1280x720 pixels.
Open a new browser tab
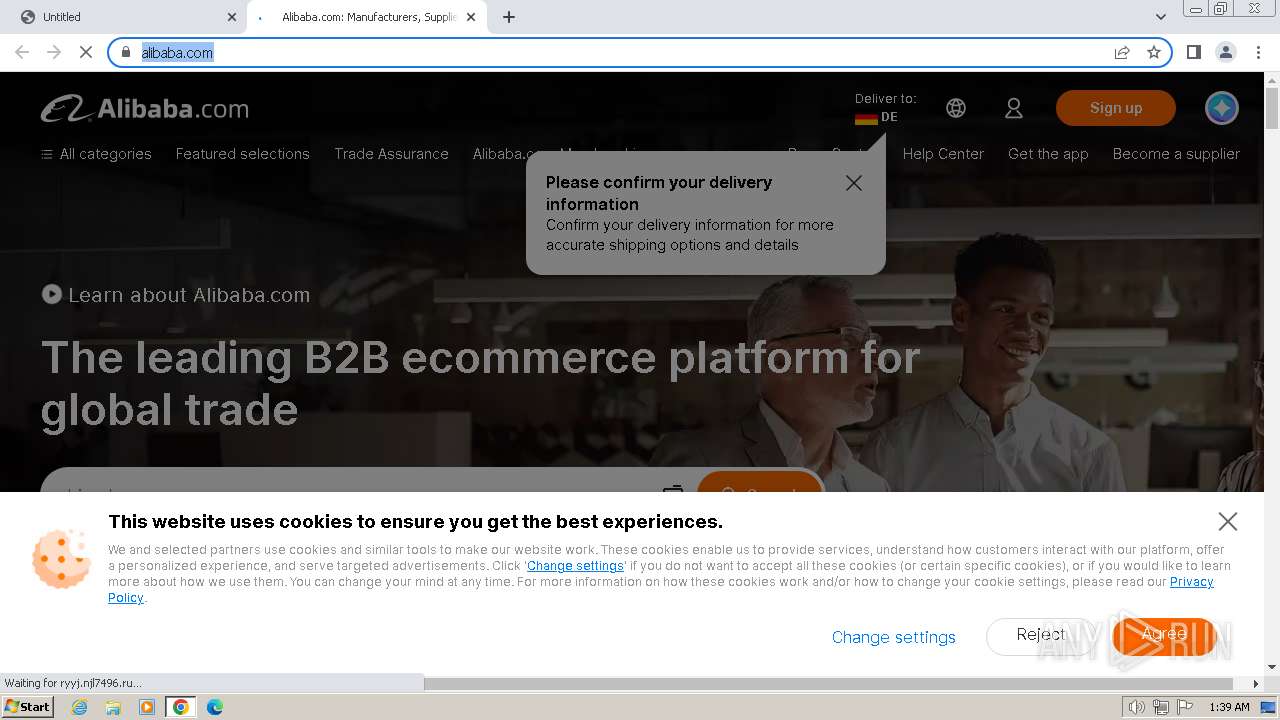509,17
